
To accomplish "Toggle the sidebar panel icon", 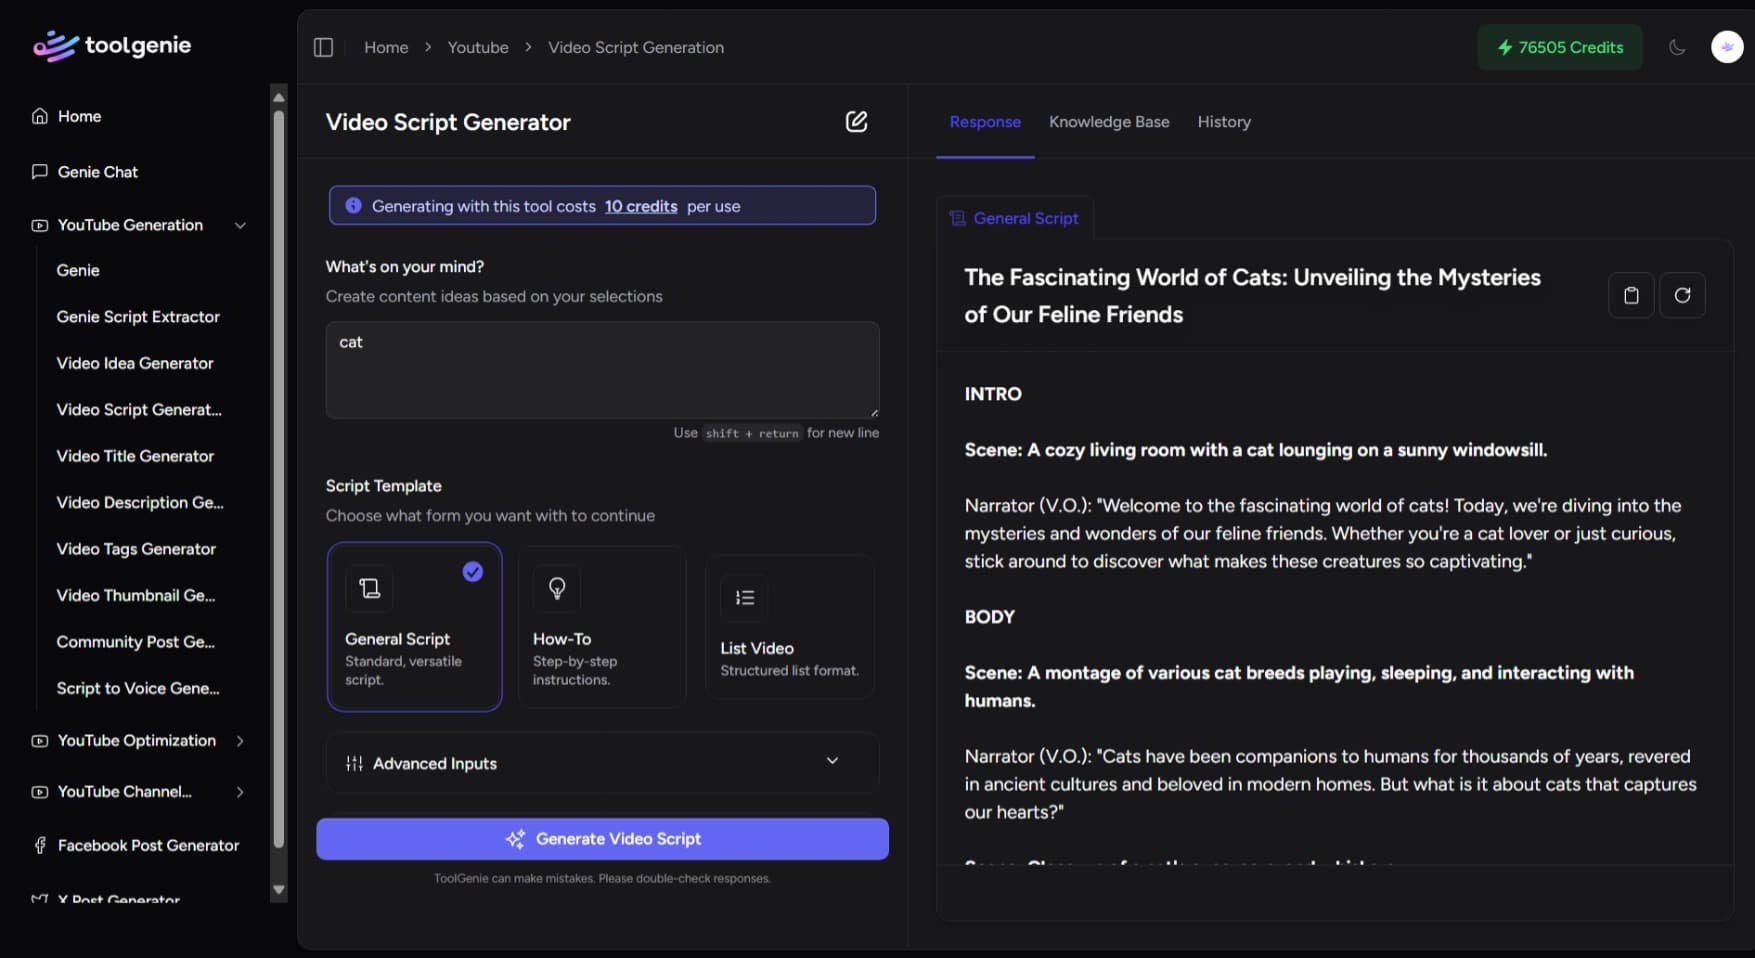I will click(x=323, y=47).
